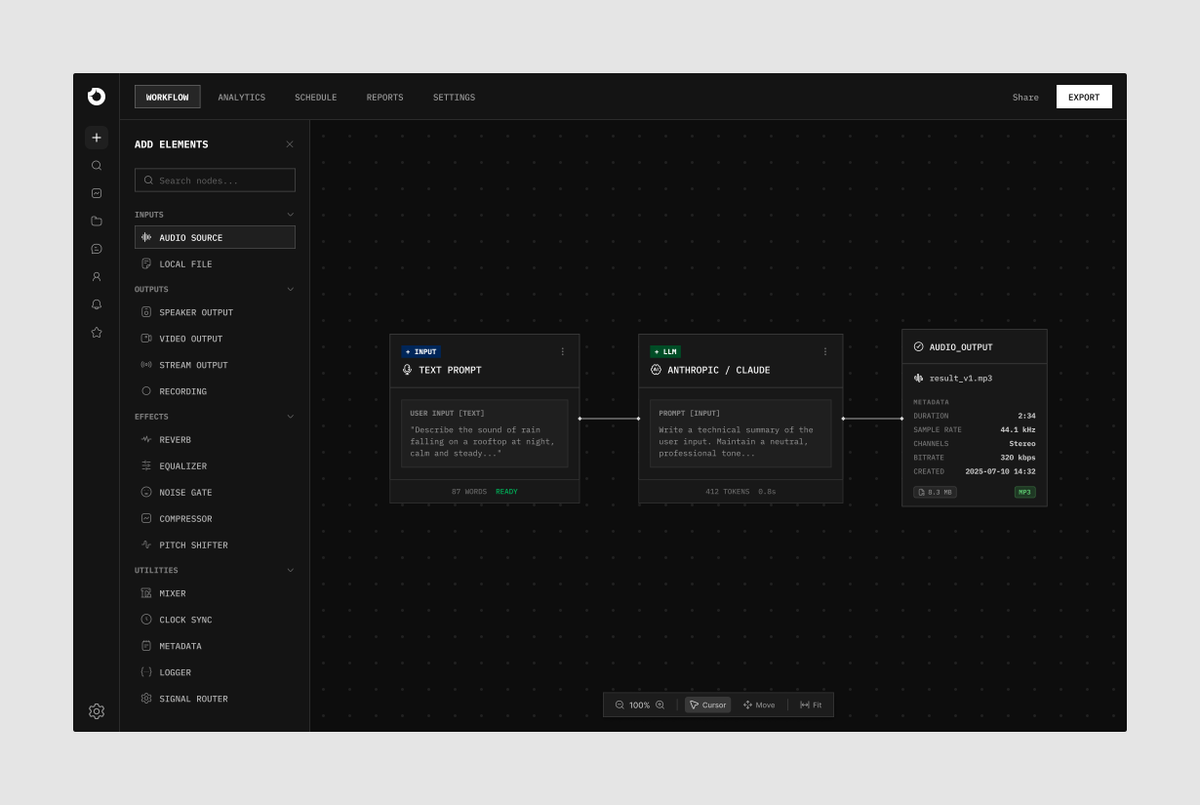Click the Recording circle icon

pos(146,391)
